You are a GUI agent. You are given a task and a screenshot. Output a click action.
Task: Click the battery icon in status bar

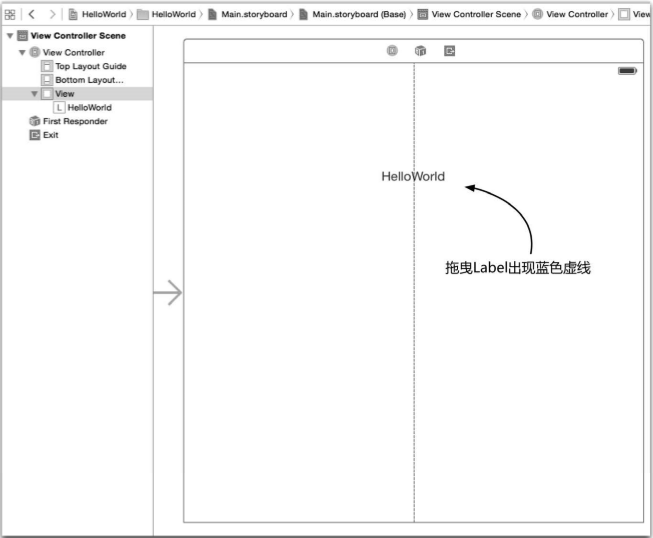[x=627, y=71]
